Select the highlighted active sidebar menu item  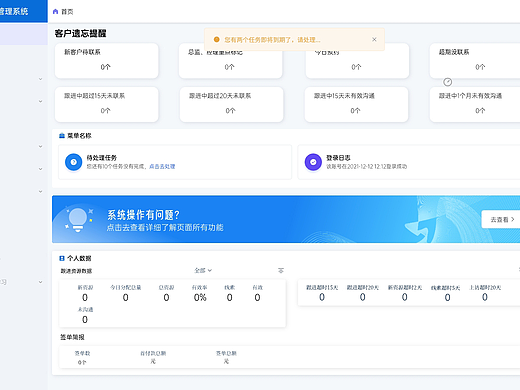[24, 34]
